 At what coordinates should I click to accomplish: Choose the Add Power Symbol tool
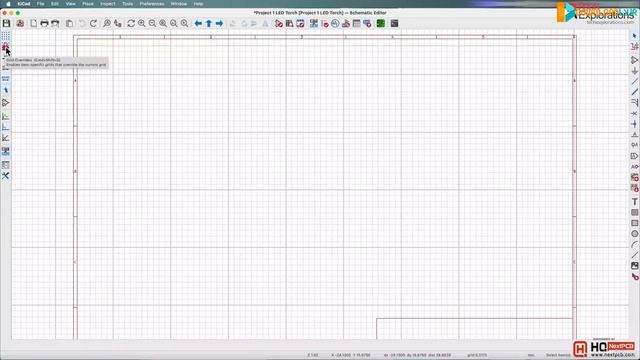(634, 71)
